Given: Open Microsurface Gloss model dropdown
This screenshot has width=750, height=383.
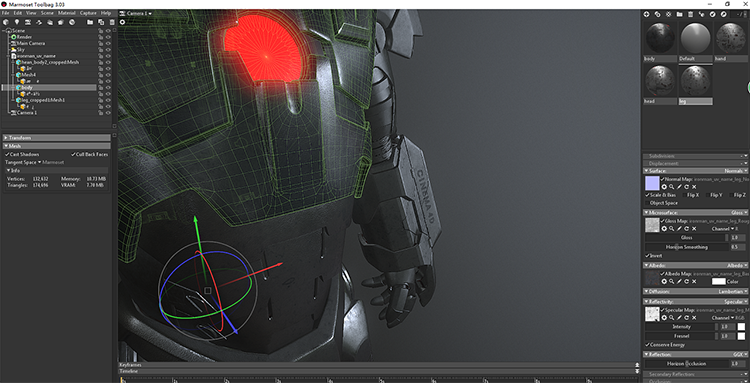Looking at the screenshot, I should (x=738, y=212).
